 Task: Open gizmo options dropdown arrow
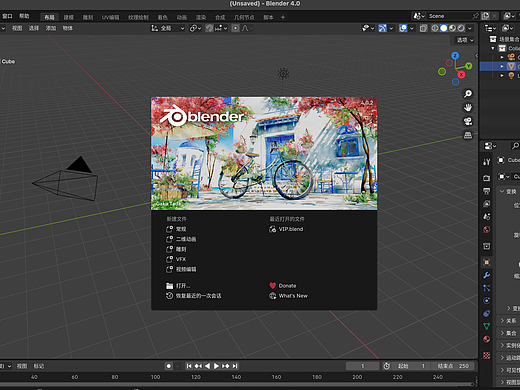tap(391, 28)
